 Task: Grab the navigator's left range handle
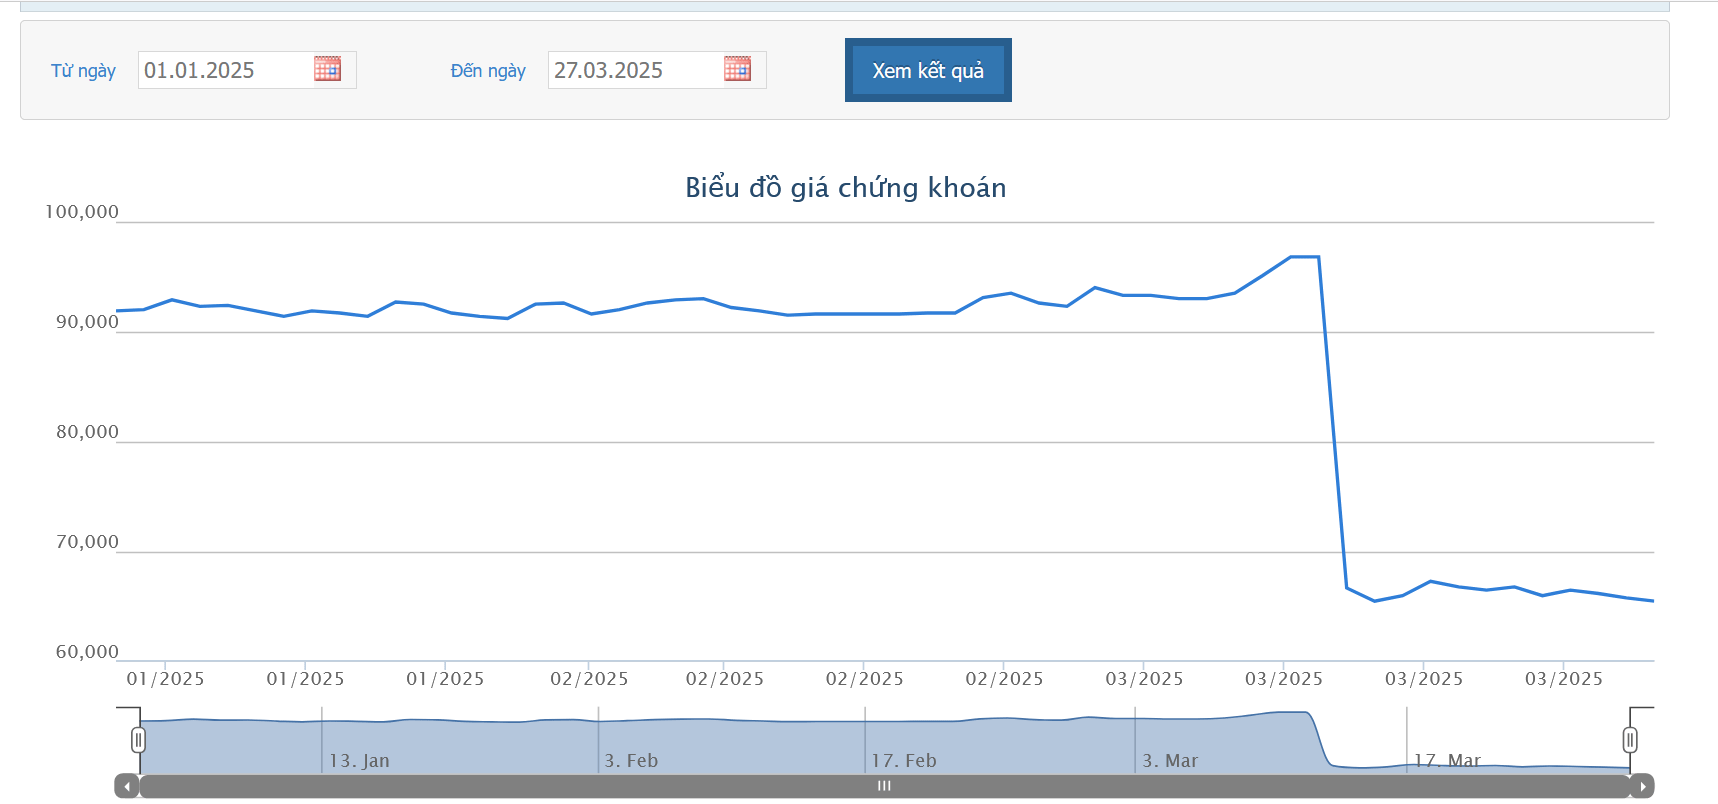pos(138,740)
